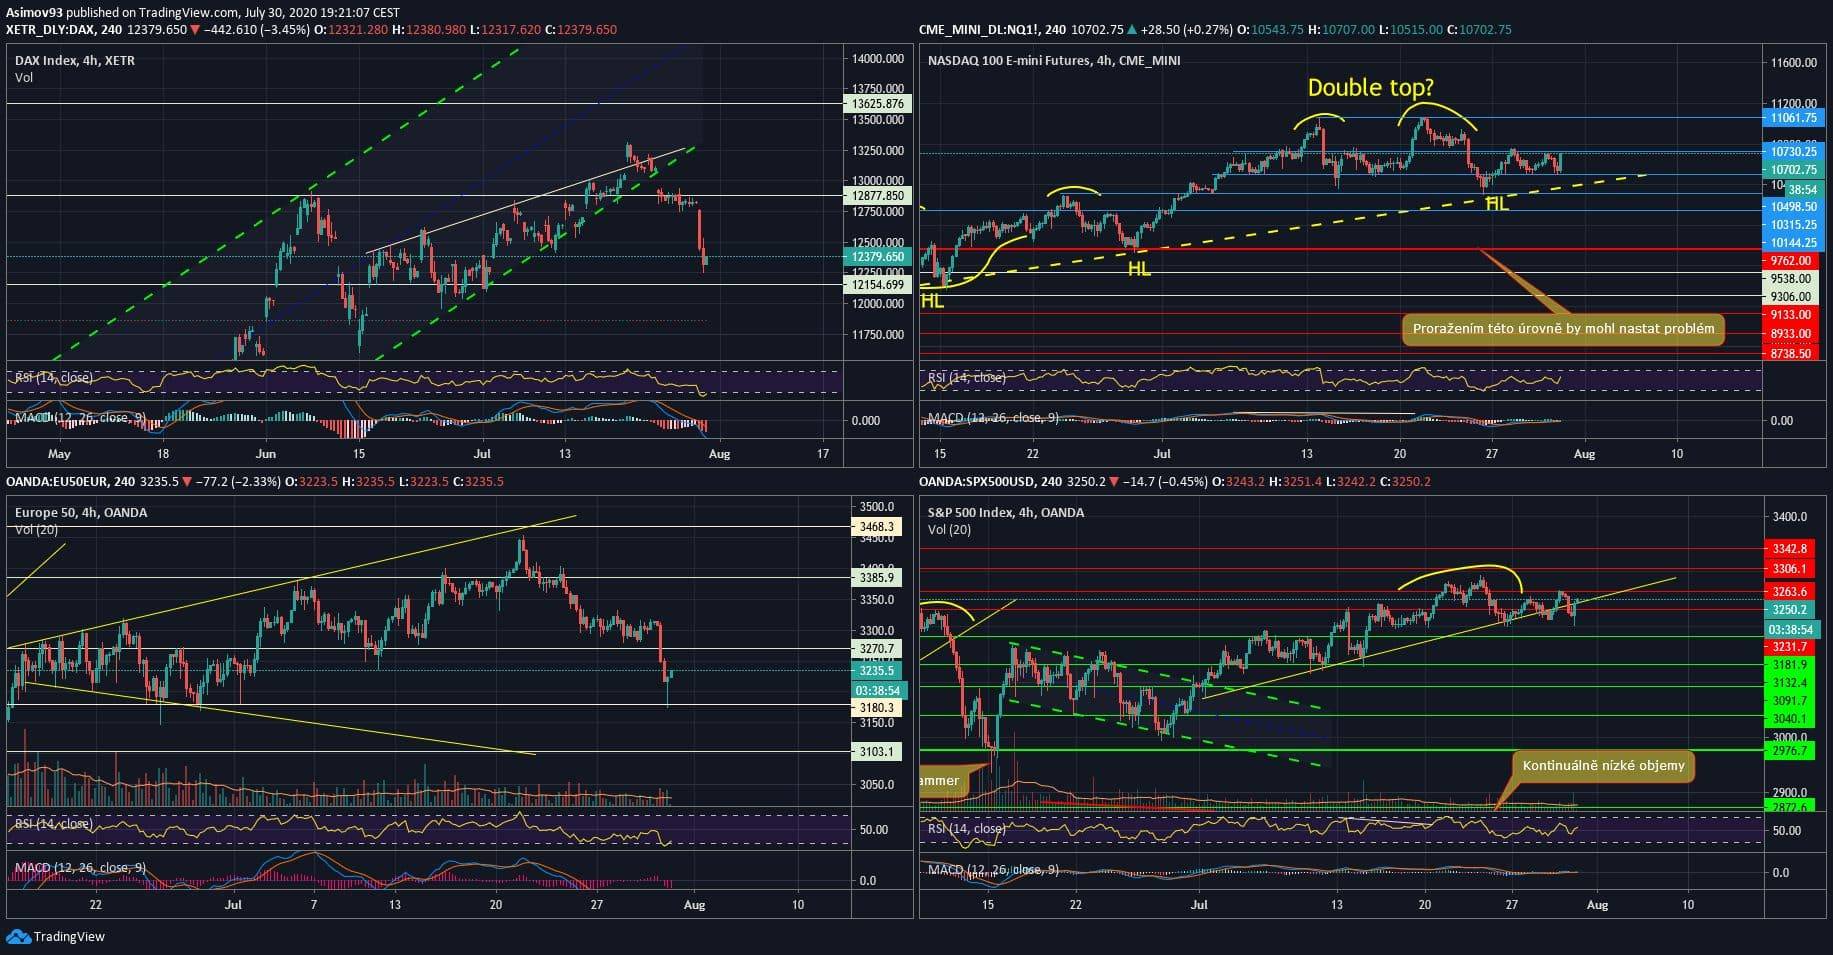Click the 3180.3 support label
The height and width of the screenshot is (955, 1833).
click(876, 707)
